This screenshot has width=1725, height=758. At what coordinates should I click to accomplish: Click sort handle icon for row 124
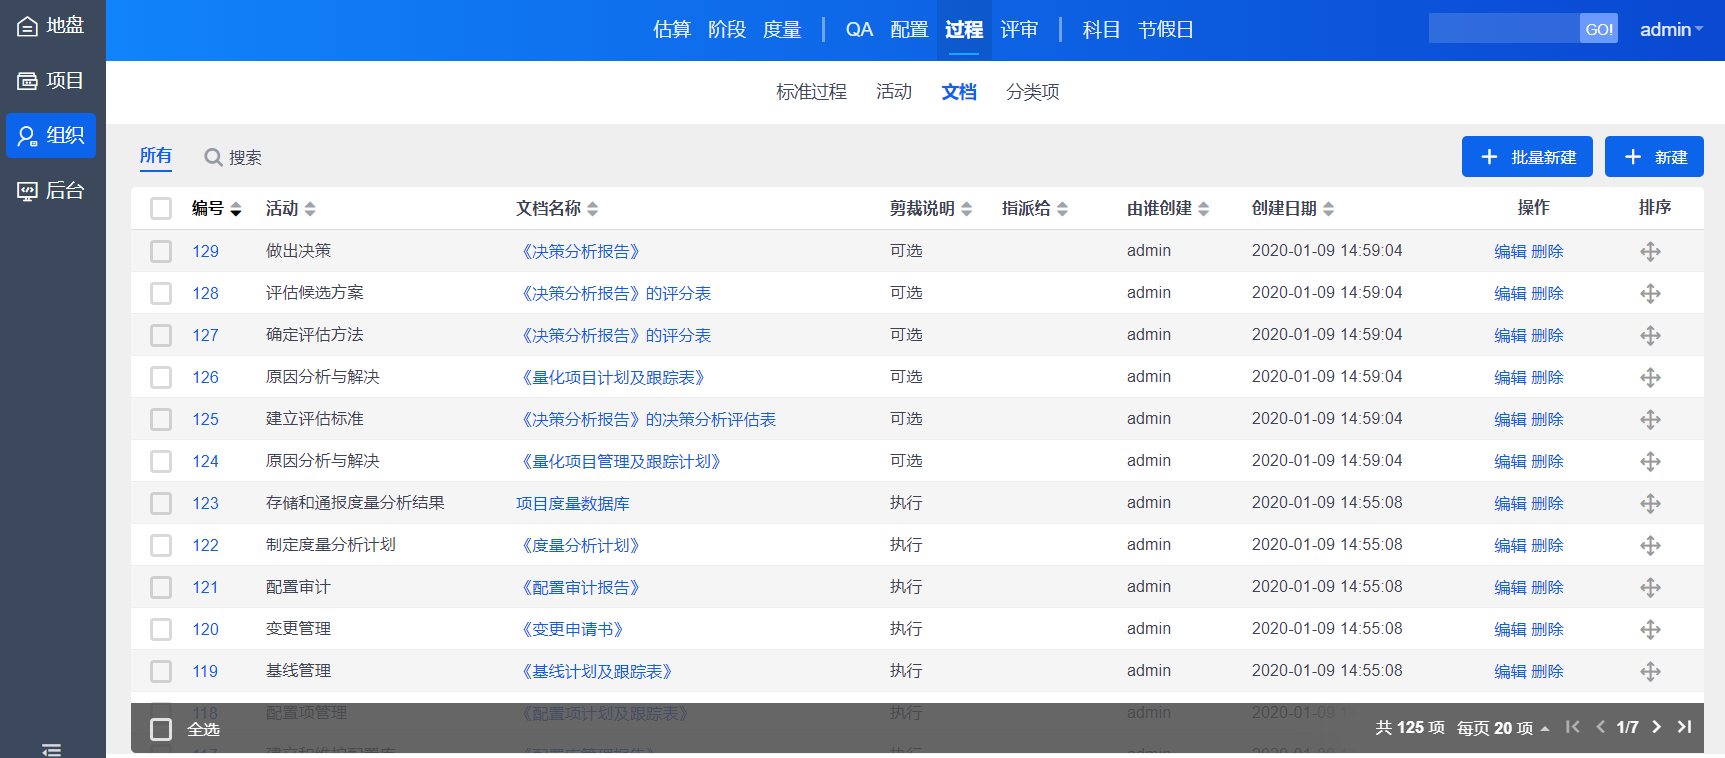pyautogui.click(x=1651, y=461)
